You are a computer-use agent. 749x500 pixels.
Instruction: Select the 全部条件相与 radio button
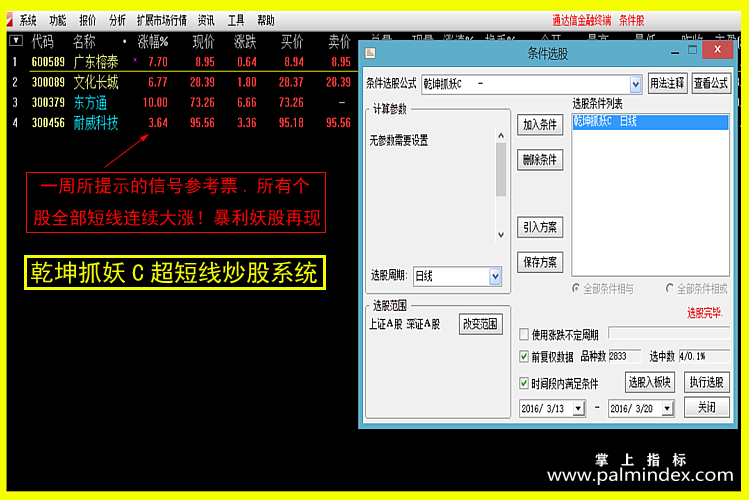coord(576,288)
